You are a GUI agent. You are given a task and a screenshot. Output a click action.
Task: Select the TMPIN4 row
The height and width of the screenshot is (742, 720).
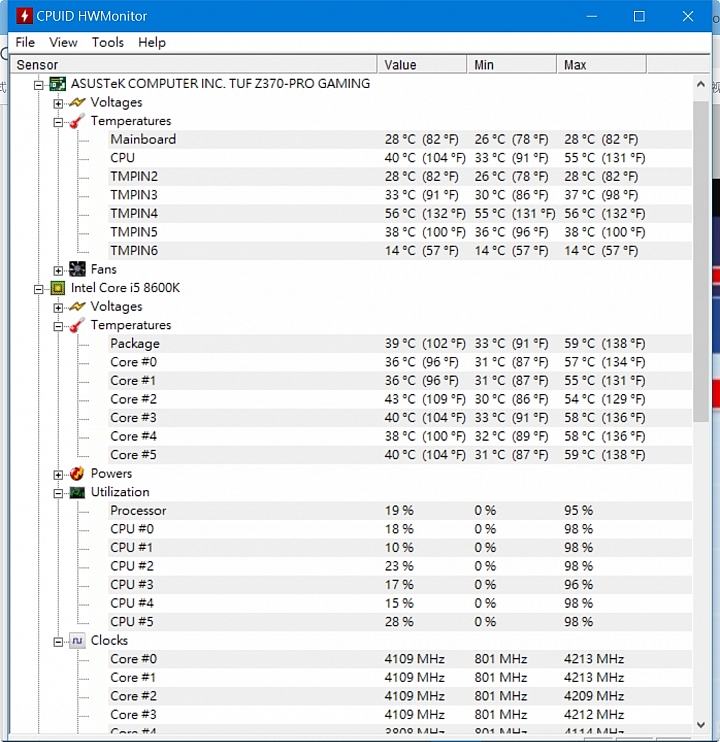[x=400, y=214]
